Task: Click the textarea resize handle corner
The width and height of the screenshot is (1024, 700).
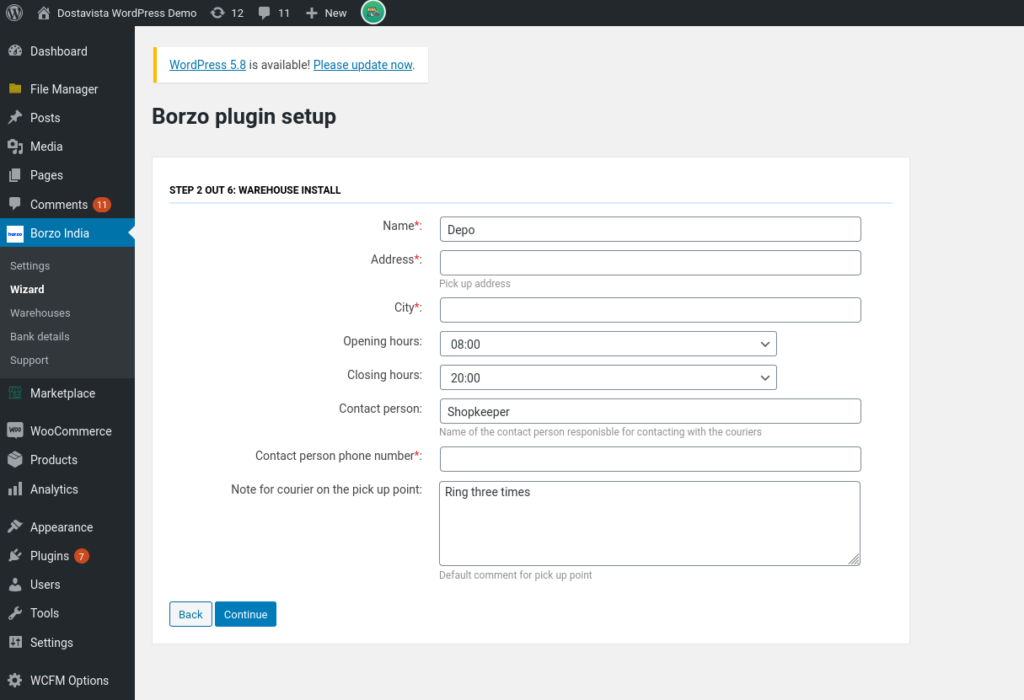Action: pos(854,559)
